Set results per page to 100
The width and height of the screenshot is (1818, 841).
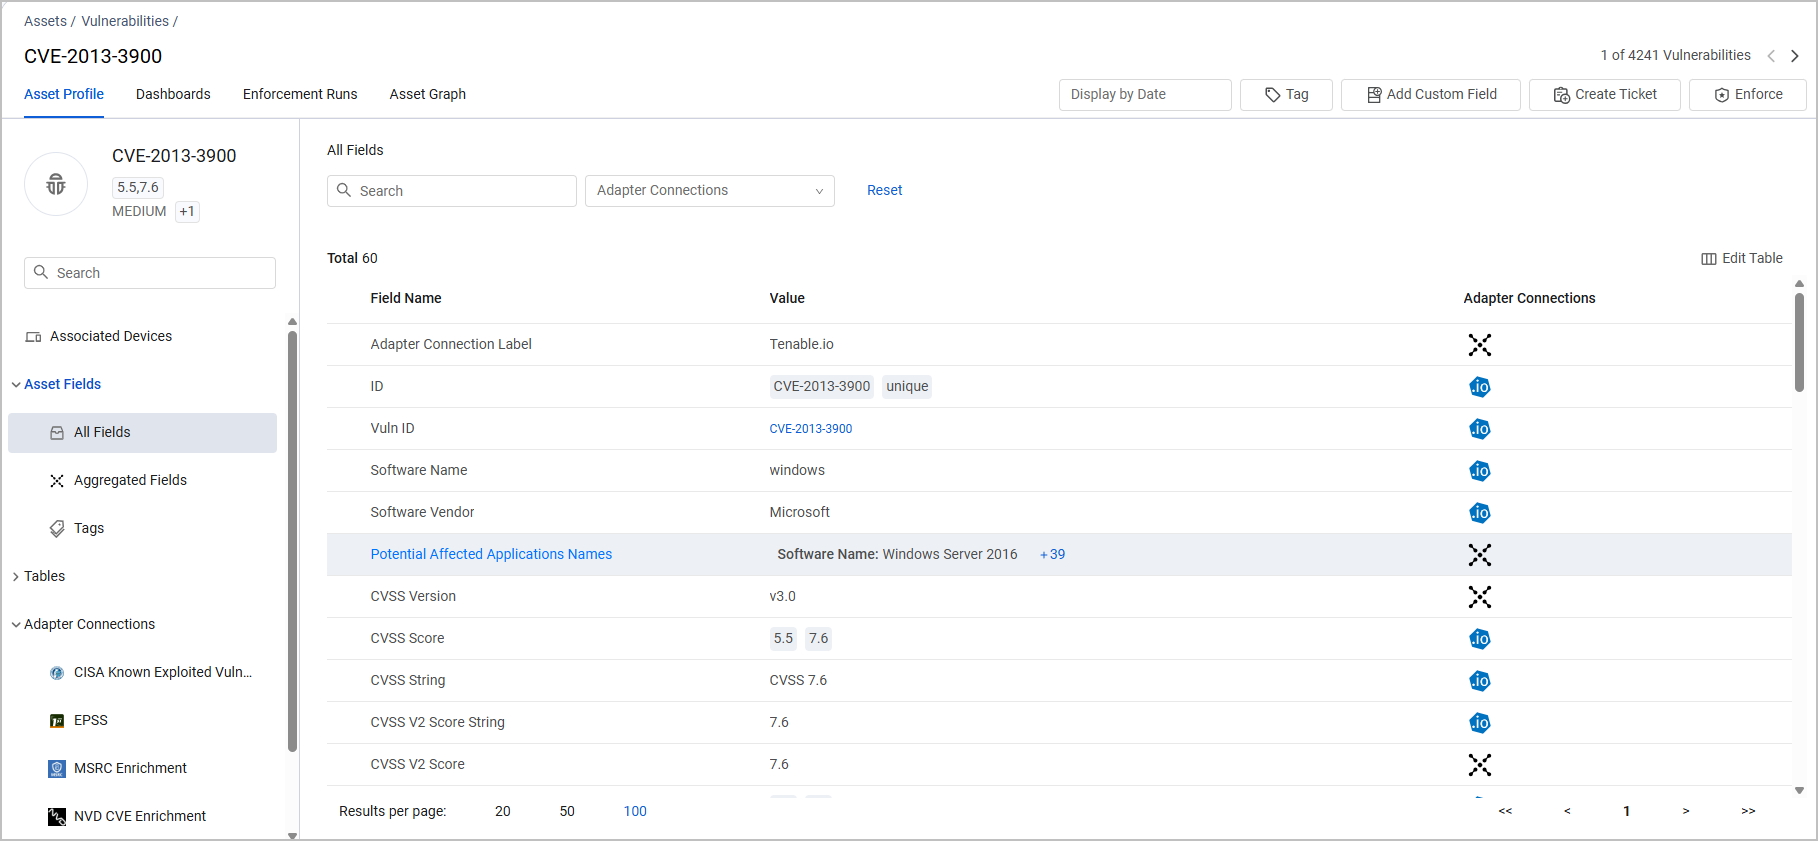point(635,811)
